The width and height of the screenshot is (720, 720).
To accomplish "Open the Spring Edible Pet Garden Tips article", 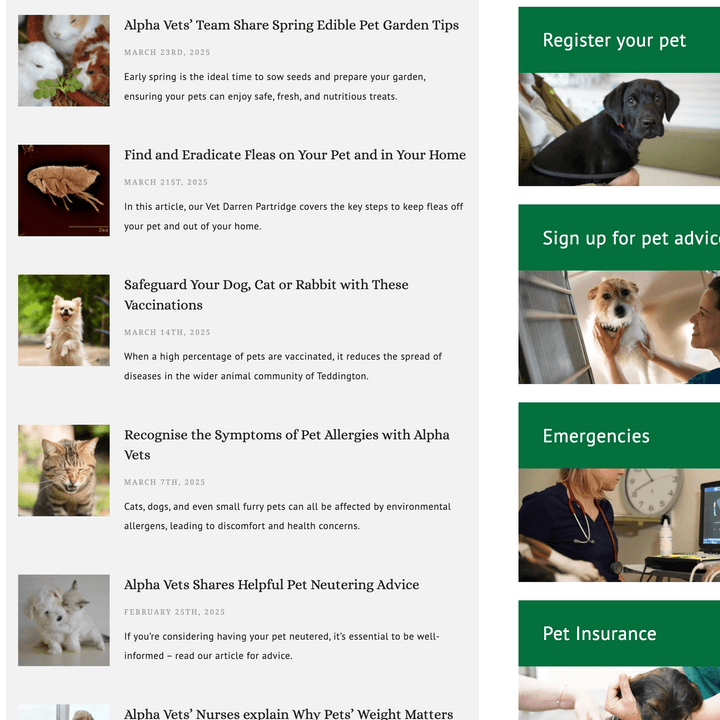I will coord(291,25).
